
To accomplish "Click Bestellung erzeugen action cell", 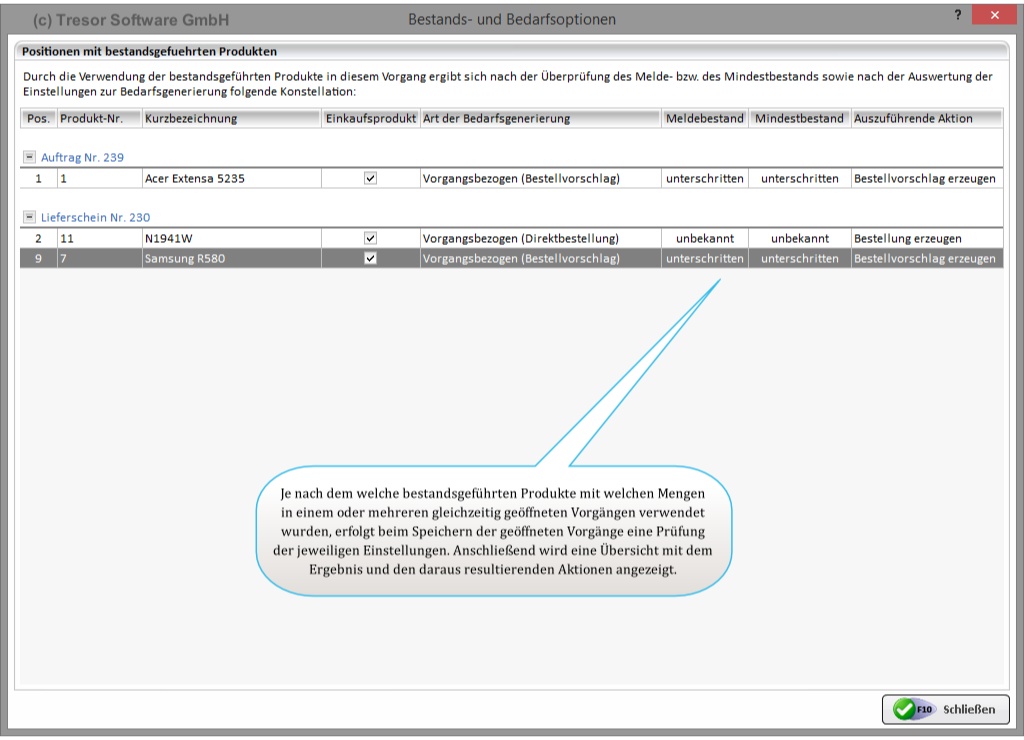I will 907,239.
